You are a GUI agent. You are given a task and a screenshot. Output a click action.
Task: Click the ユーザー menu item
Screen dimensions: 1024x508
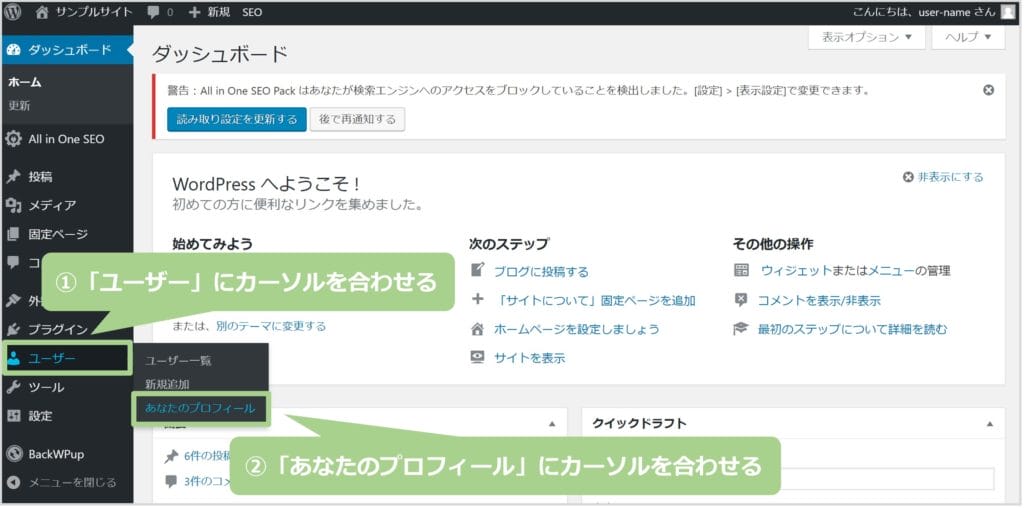click(67, 358)
